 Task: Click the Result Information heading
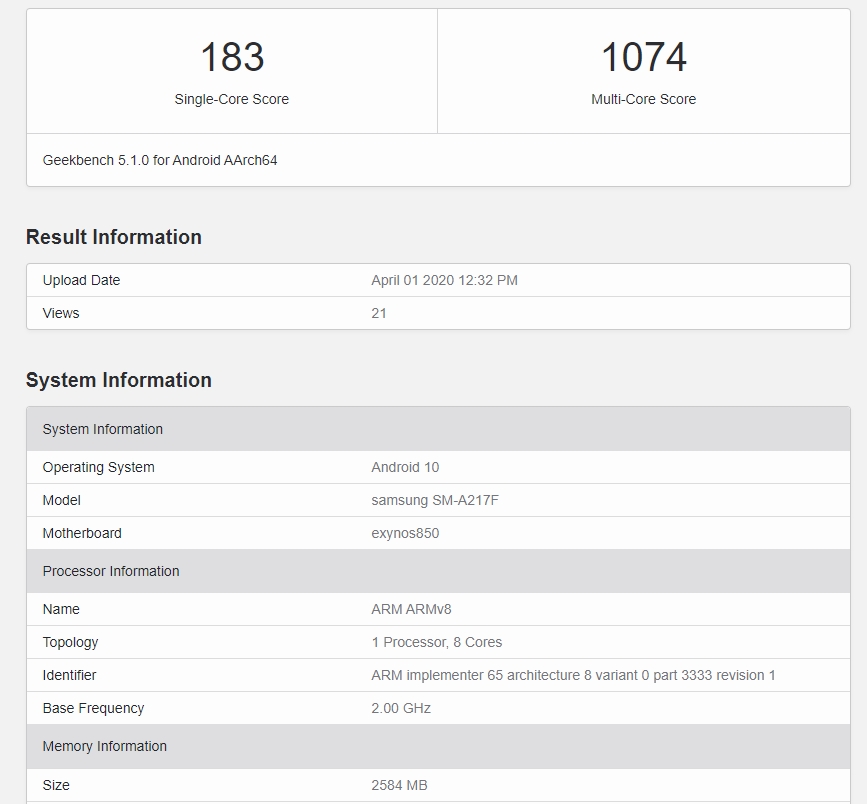114,237
